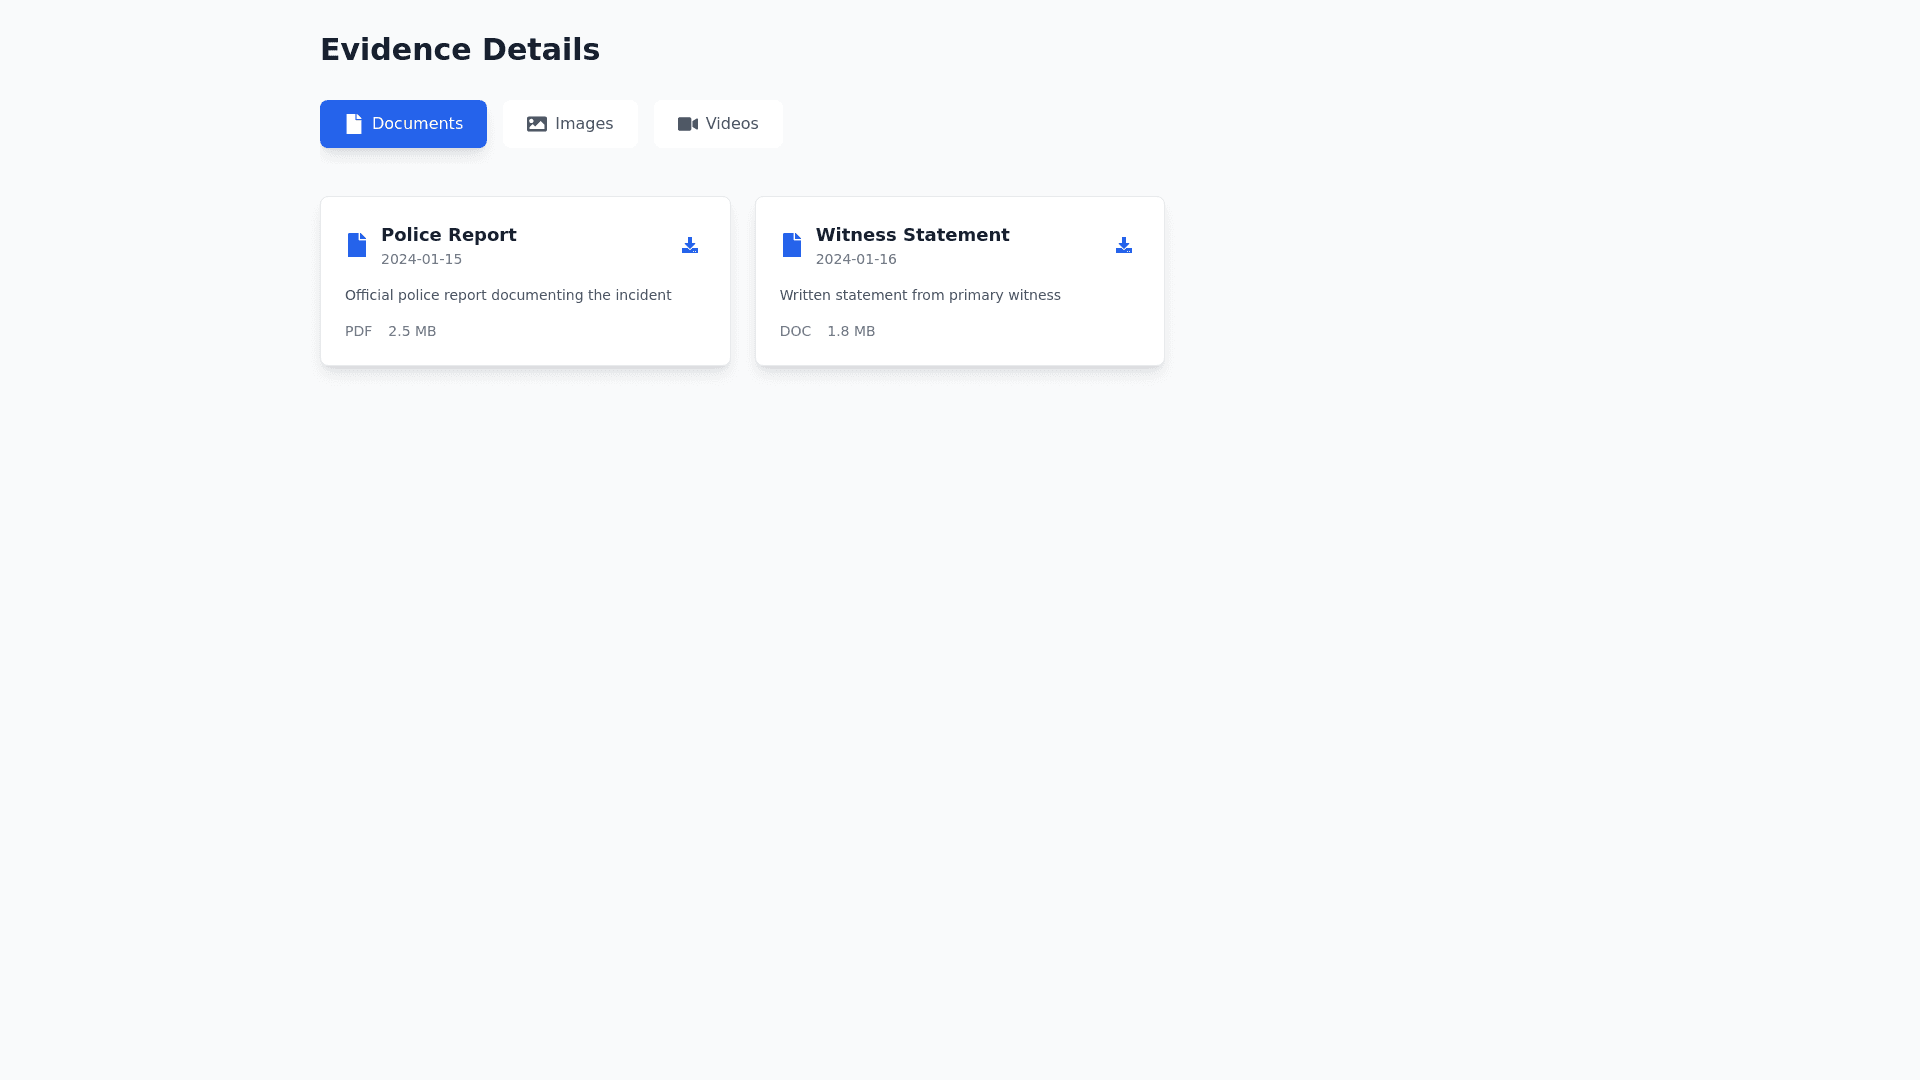Click the 2024-01-15 date label
The image size is (1920, 1080).
click(x=421, y=259)
